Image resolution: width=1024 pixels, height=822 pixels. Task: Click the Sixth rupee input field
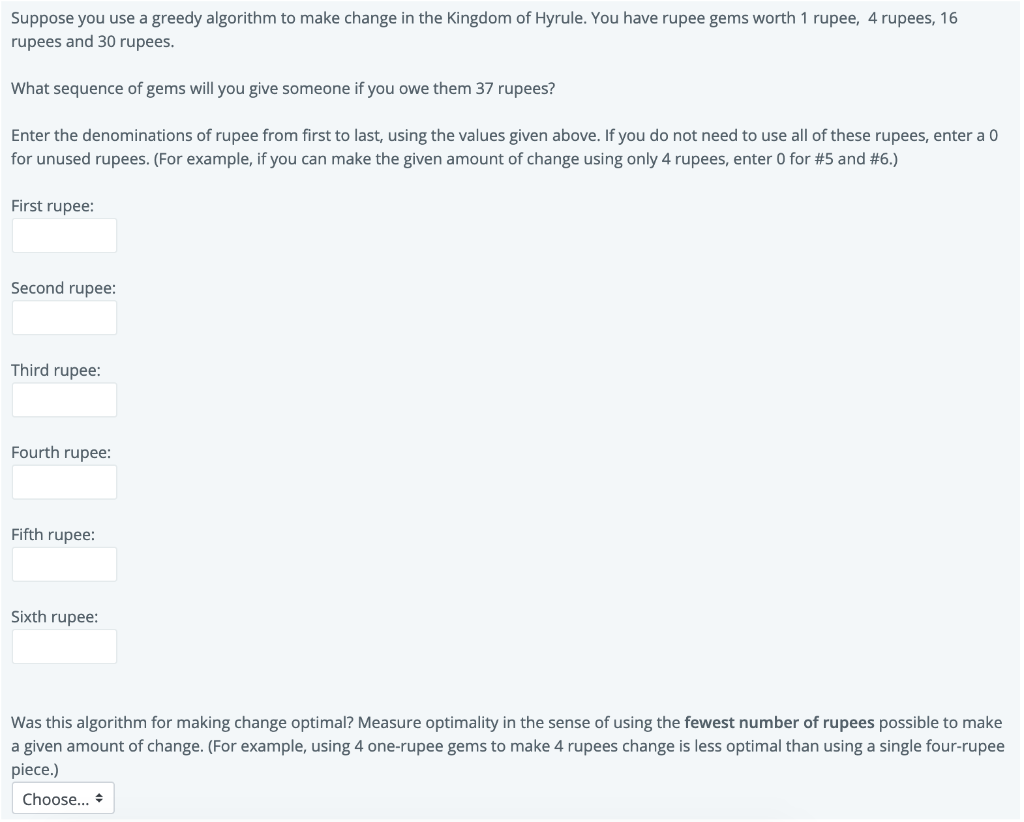[64, 645]
